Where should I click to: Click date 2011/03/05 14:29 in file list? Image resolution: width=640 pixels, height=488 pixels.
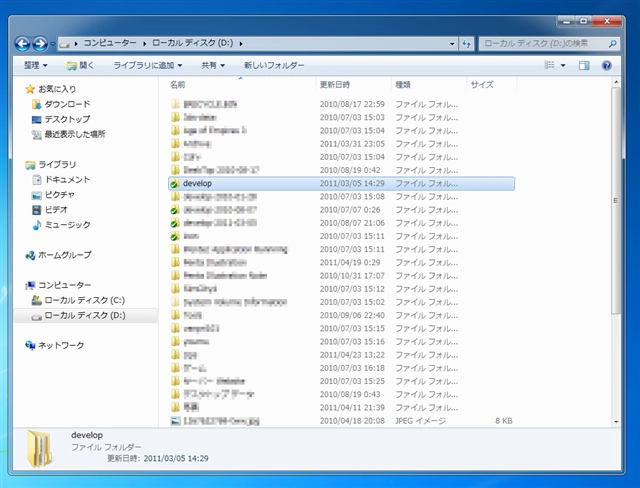point(352,184)
